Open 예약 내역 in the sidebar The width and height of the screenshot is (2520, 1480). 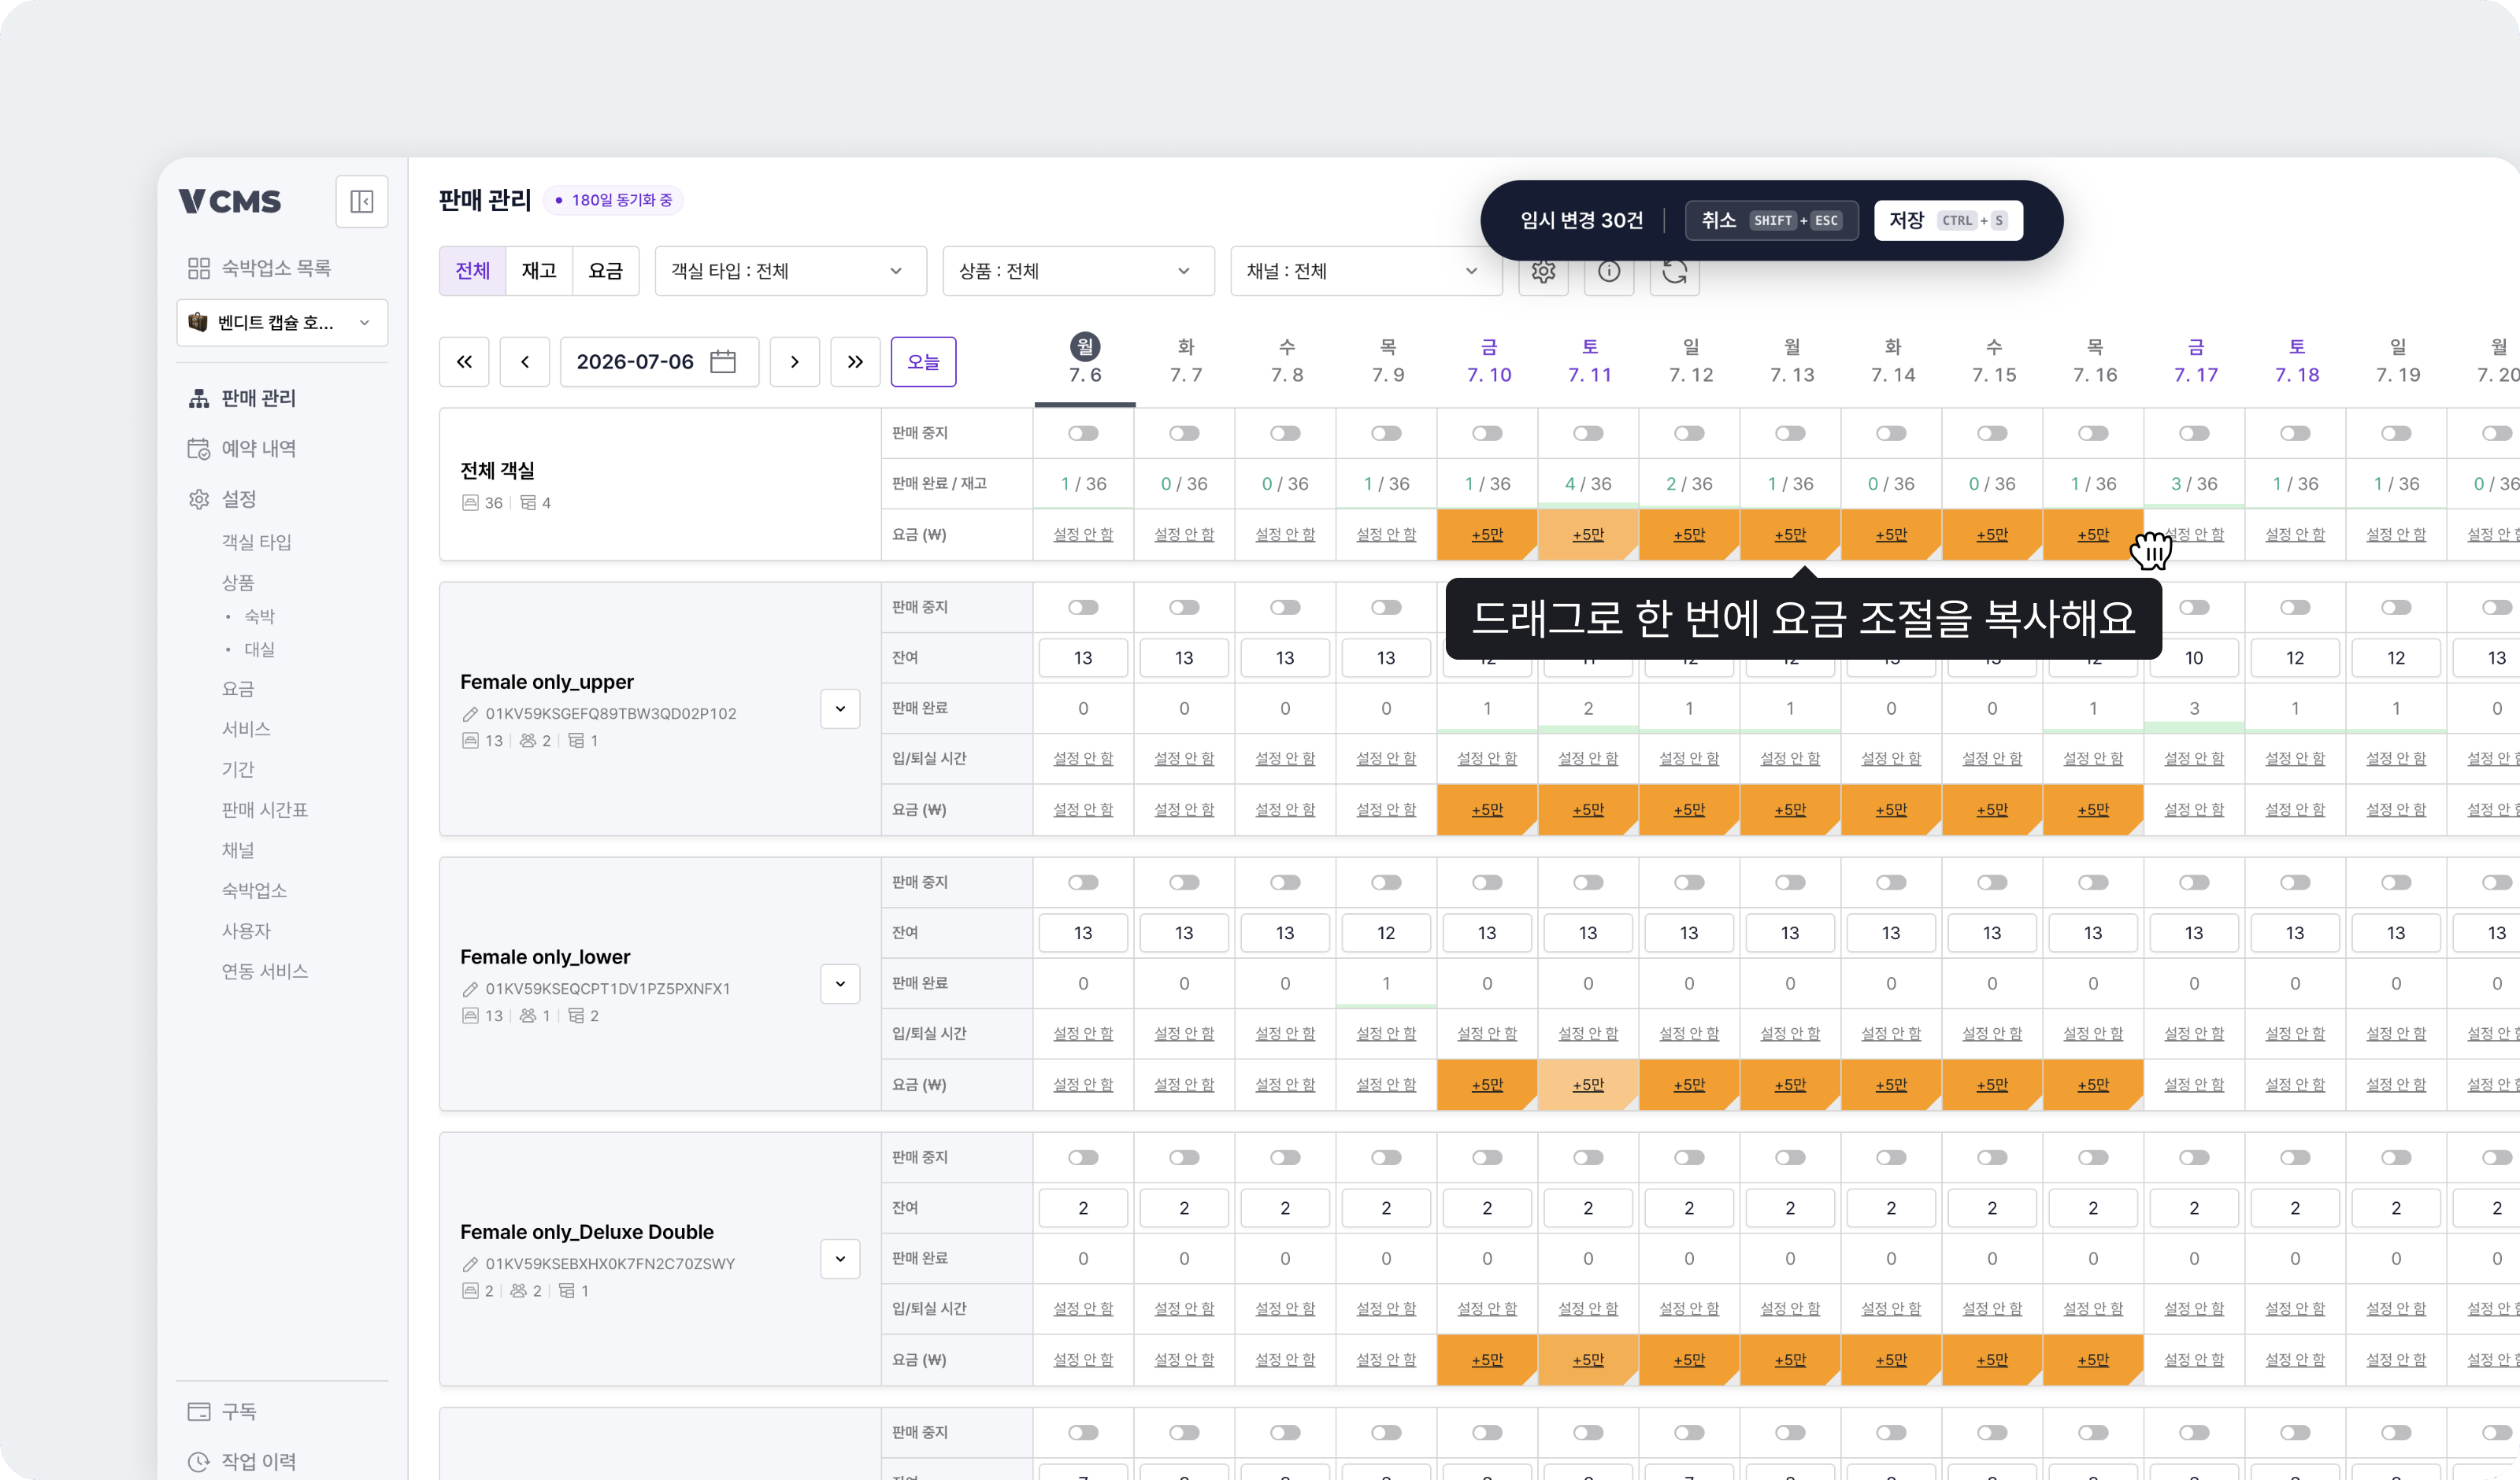coord(258,448)
